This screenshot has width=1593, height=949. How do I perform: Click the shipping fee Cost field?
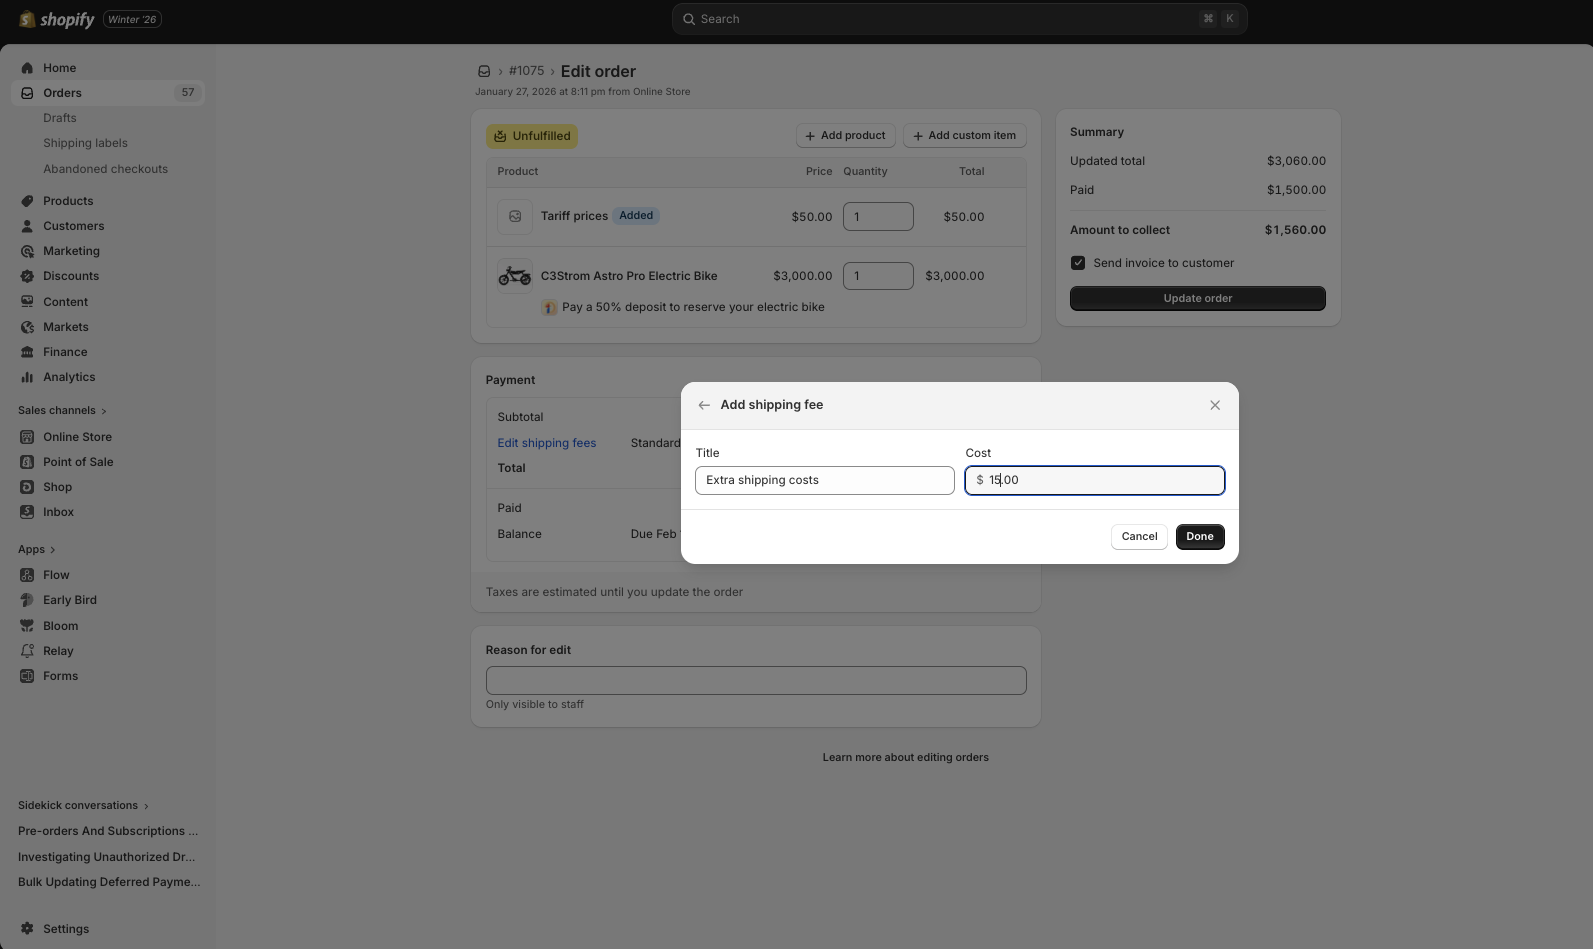pyautogui.click(x=1095, y=480)
